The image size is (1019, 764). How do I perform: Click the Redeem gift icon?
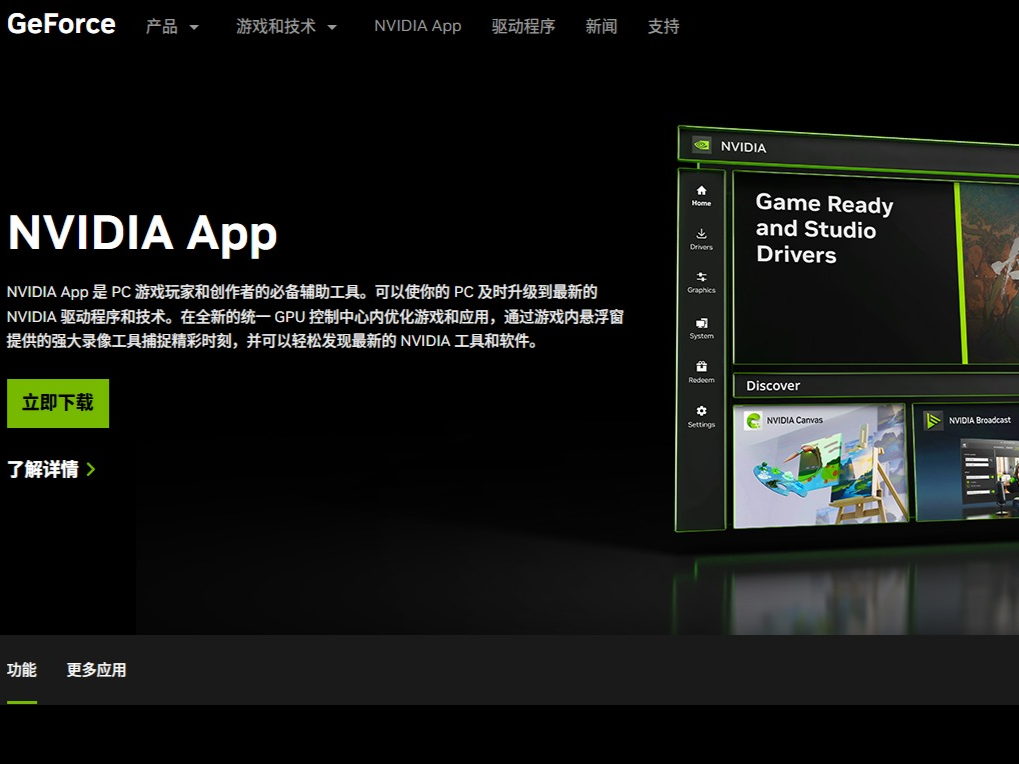click(701, 367)
